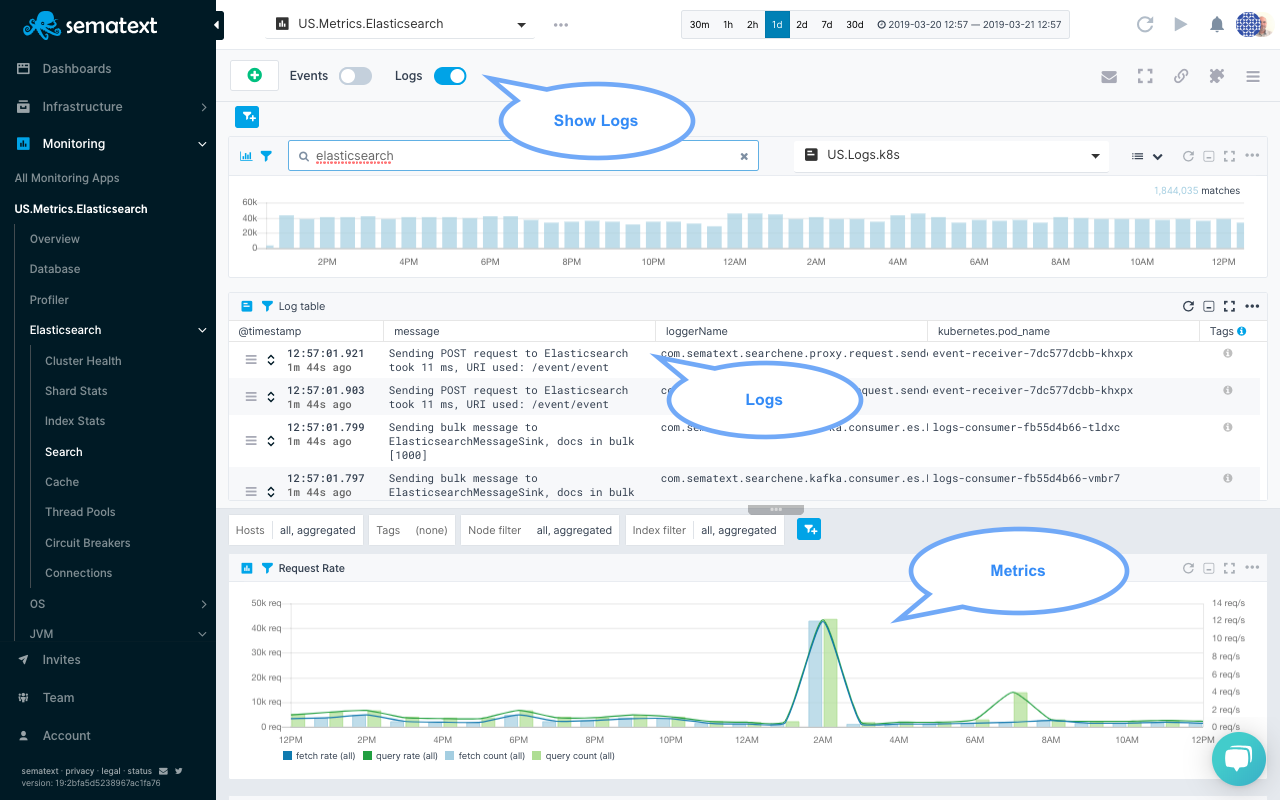The width and height of the screenshot is (1280, 800).
Task: Expand the 12:57:01.903 log row
Action: [270, 397]
